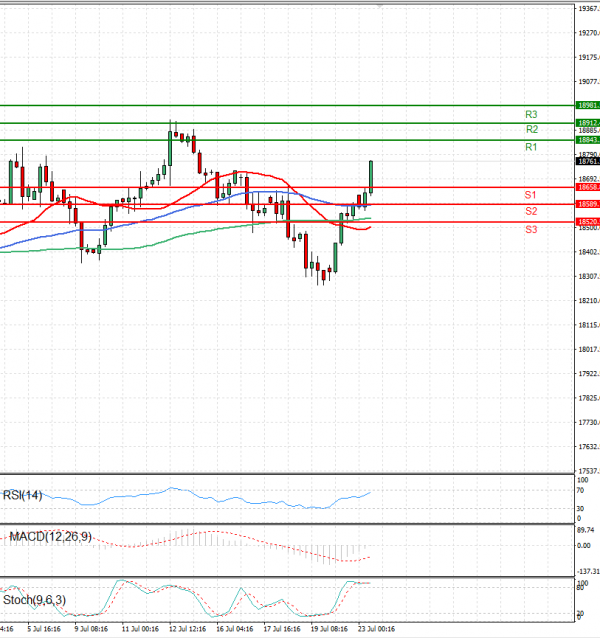Click the RSI scale value 30
Image resolution: width=600 pixels, height=638 pixels.
[x=580, y=509]
